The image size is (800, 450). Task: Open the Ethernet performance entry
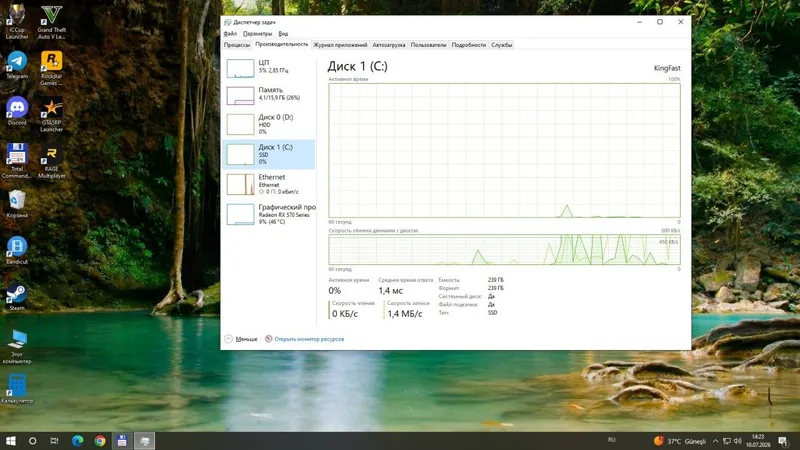point(269,184)
